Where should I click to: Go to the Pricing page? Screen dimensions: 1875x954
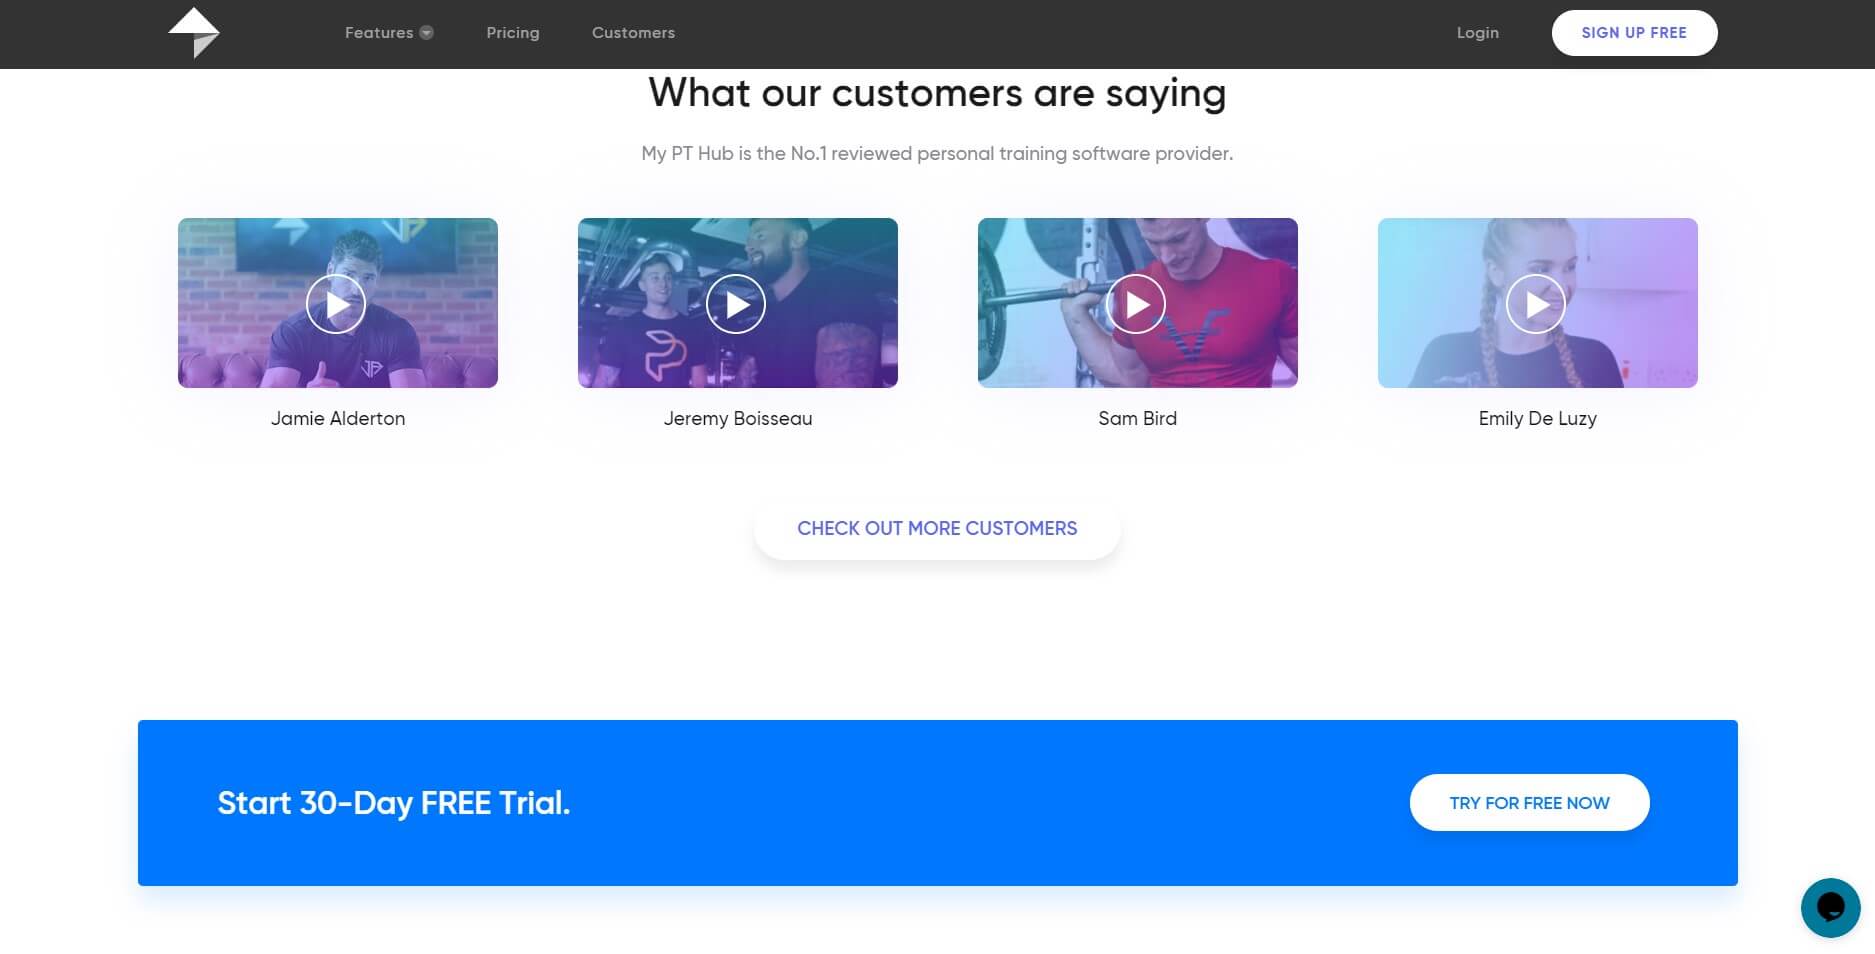tap(513, 33)
